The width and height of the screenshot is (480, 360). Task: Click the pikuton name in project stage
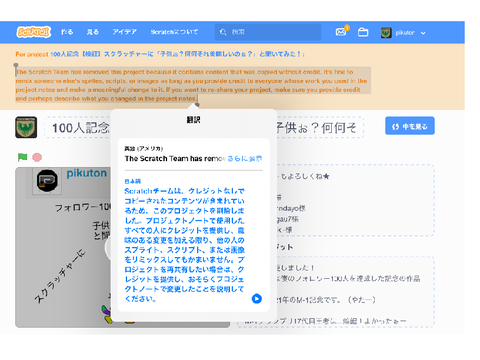(87, 173)
